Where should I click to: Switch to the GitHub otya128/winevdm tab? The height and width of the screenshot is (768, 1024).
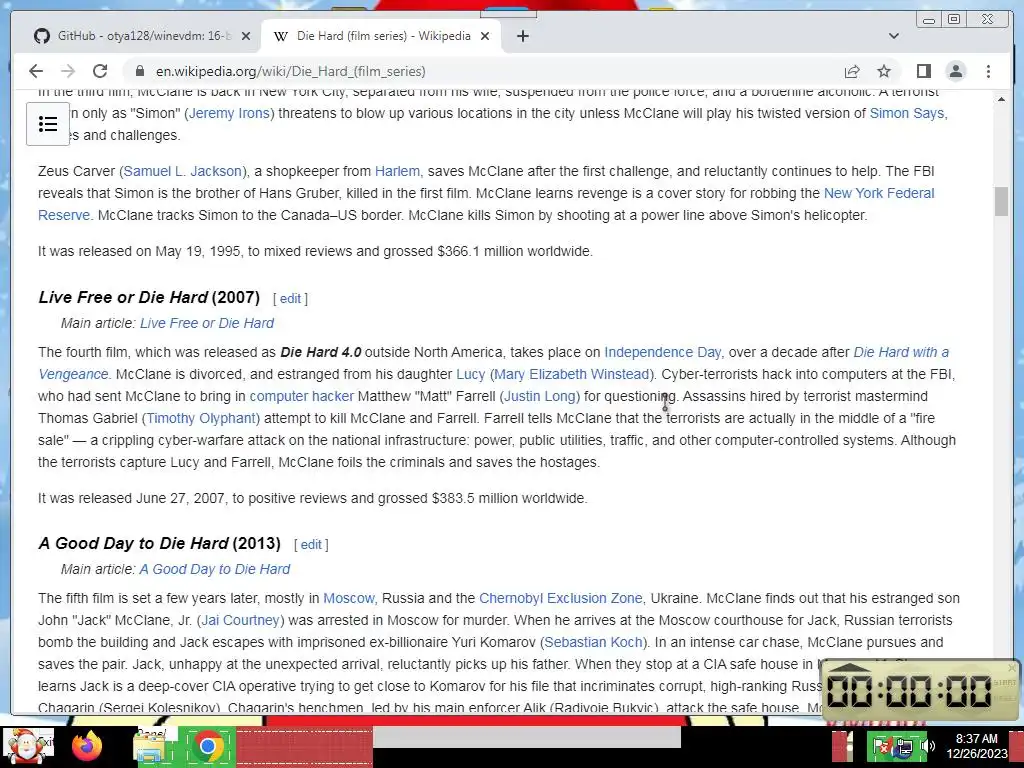coord(140,36)
